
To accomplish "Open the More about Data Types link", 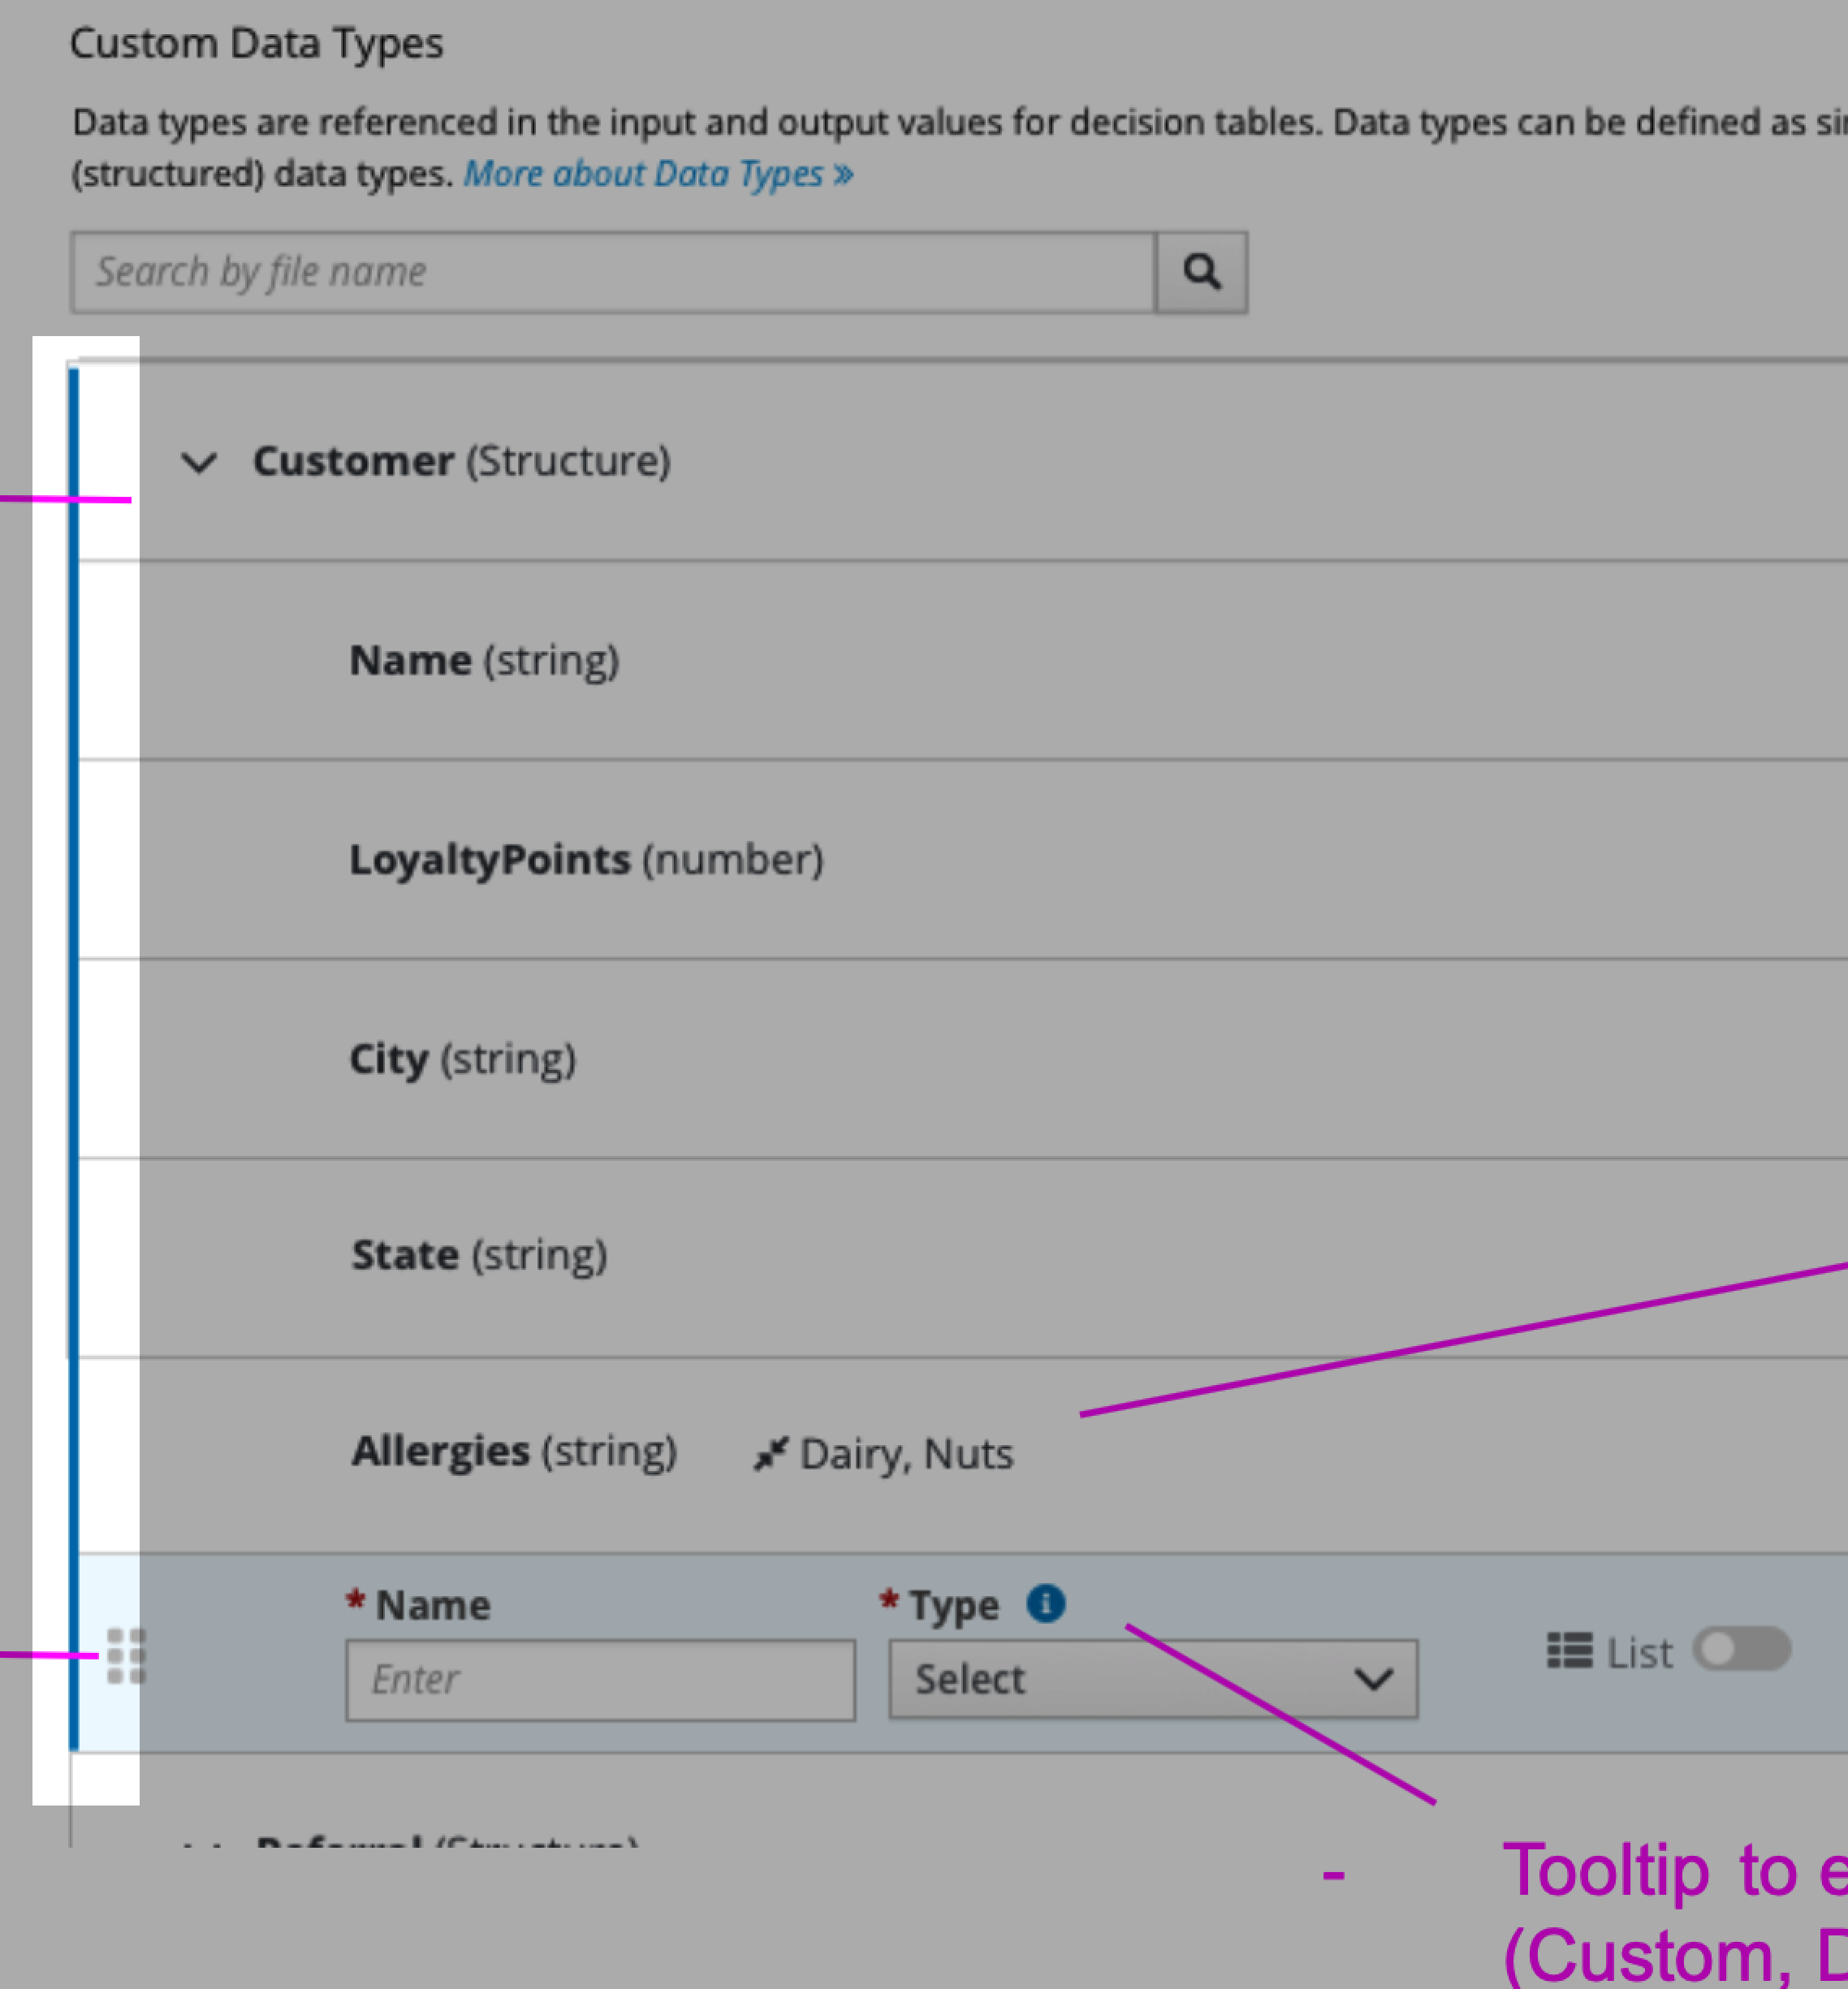I will [x=658, y=174].
